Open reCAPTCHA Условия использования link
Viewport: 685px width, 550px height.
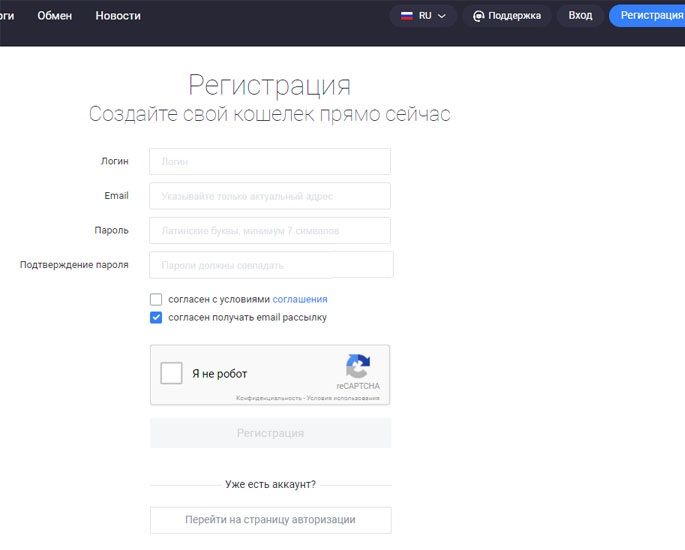(x=343, y=398)
